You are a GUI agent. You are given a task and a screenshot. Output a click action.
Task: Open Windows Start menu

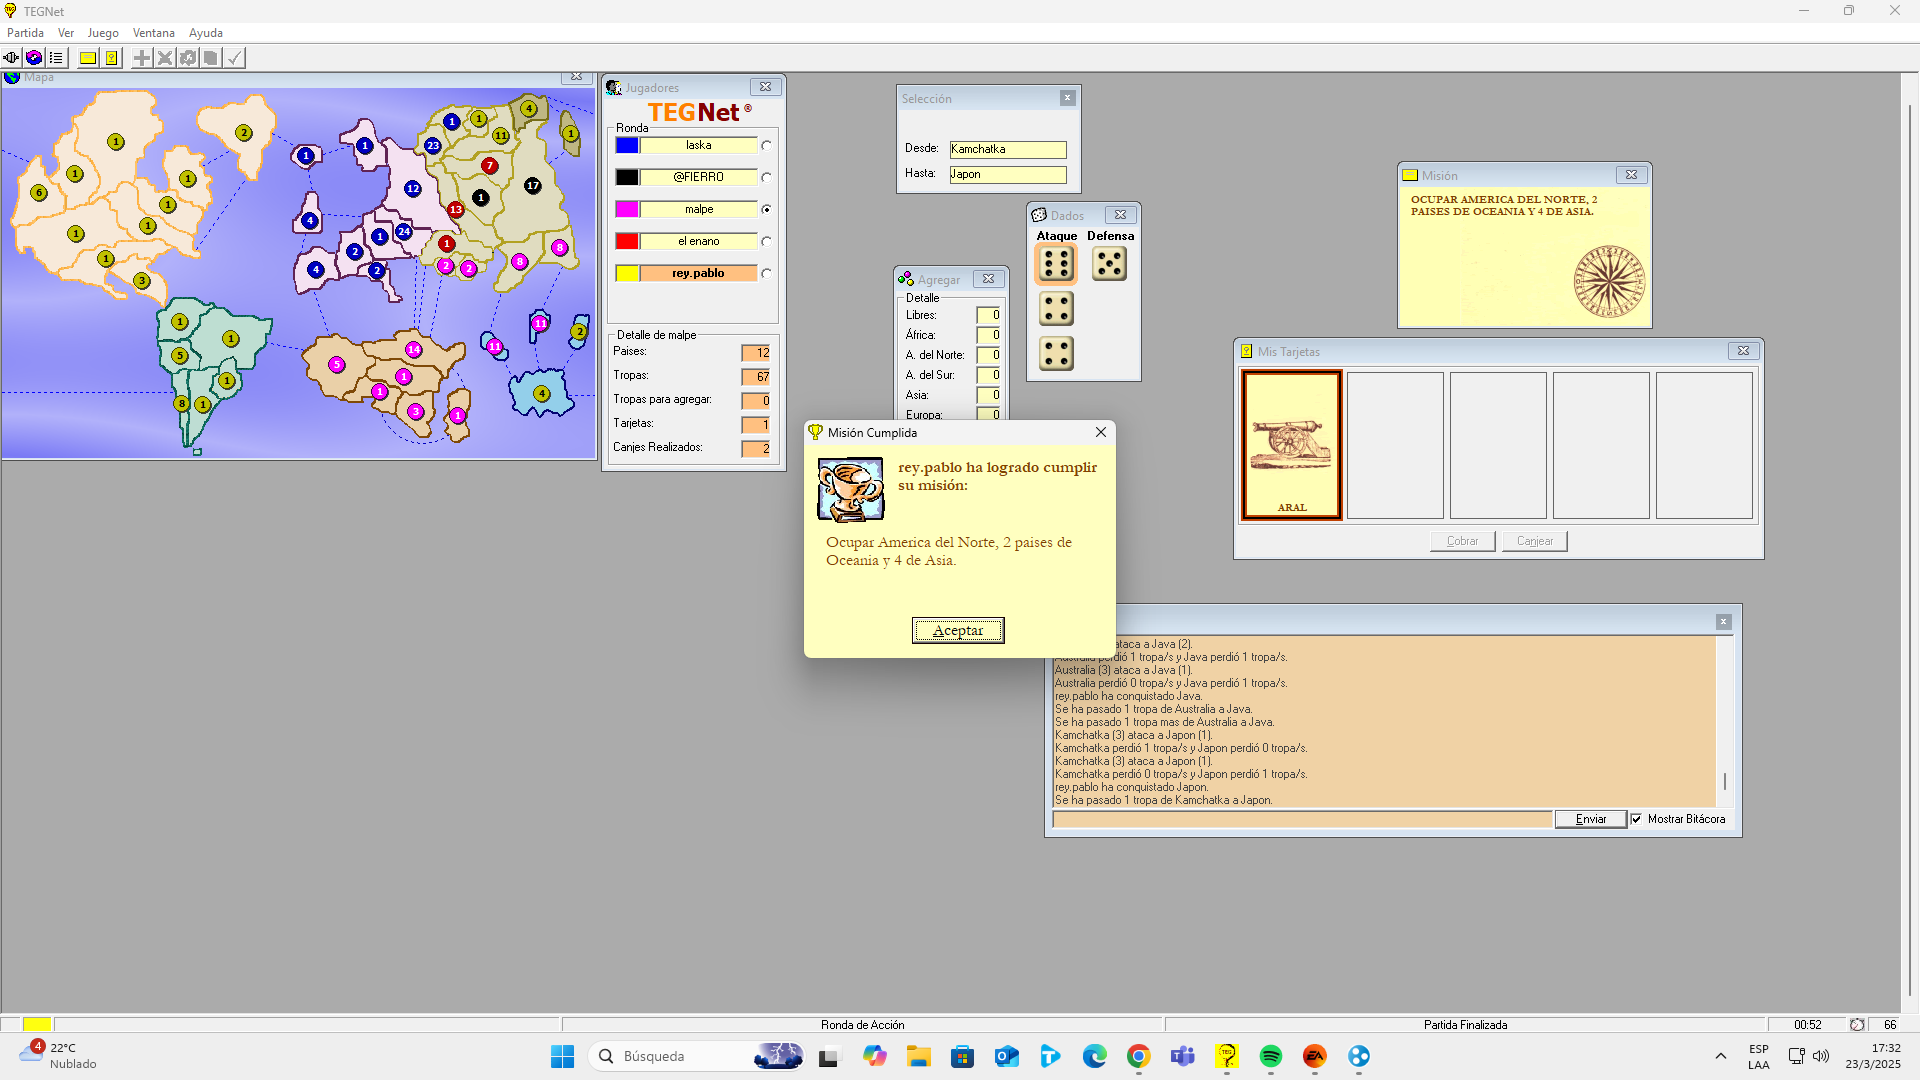563,1056
